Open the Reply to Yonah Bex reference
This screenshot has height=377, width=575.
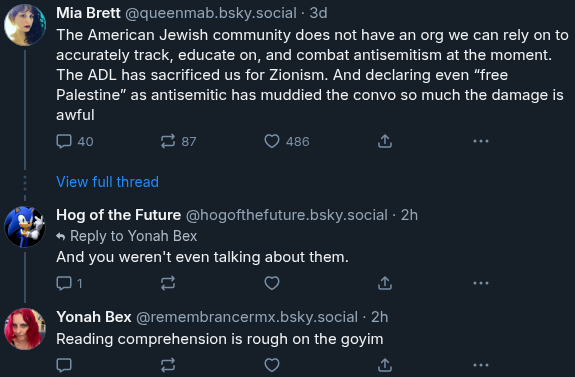(x=127, y=236)
